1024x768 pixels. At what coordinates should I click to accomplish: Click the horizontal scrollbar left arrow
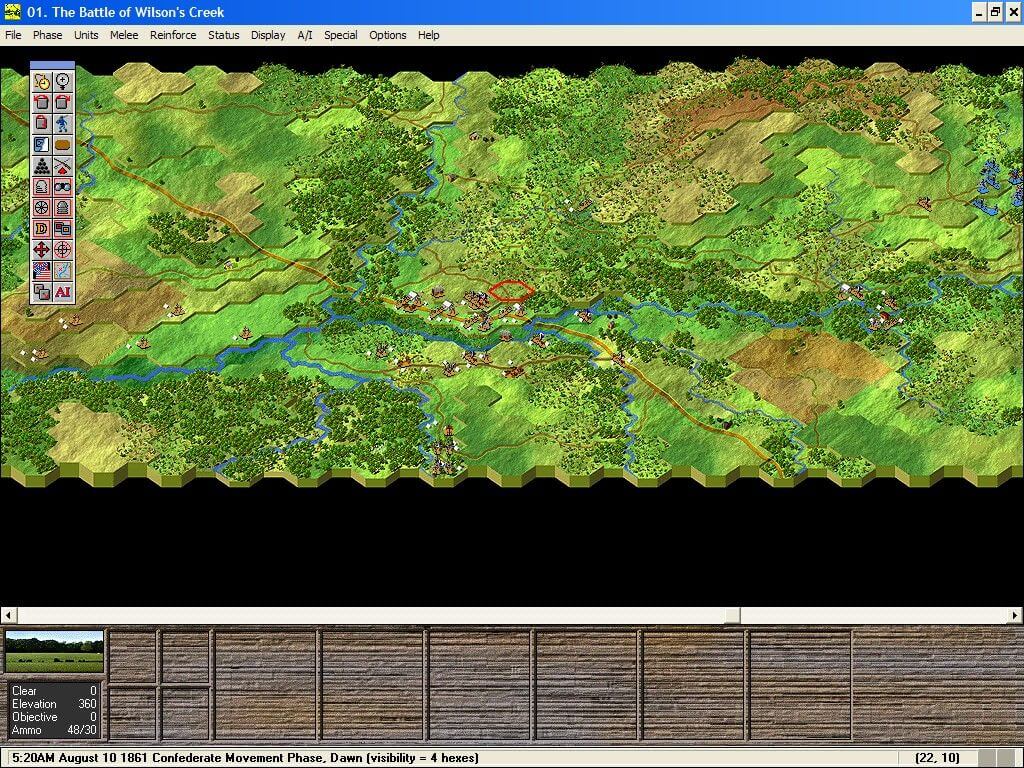[8, 615]
